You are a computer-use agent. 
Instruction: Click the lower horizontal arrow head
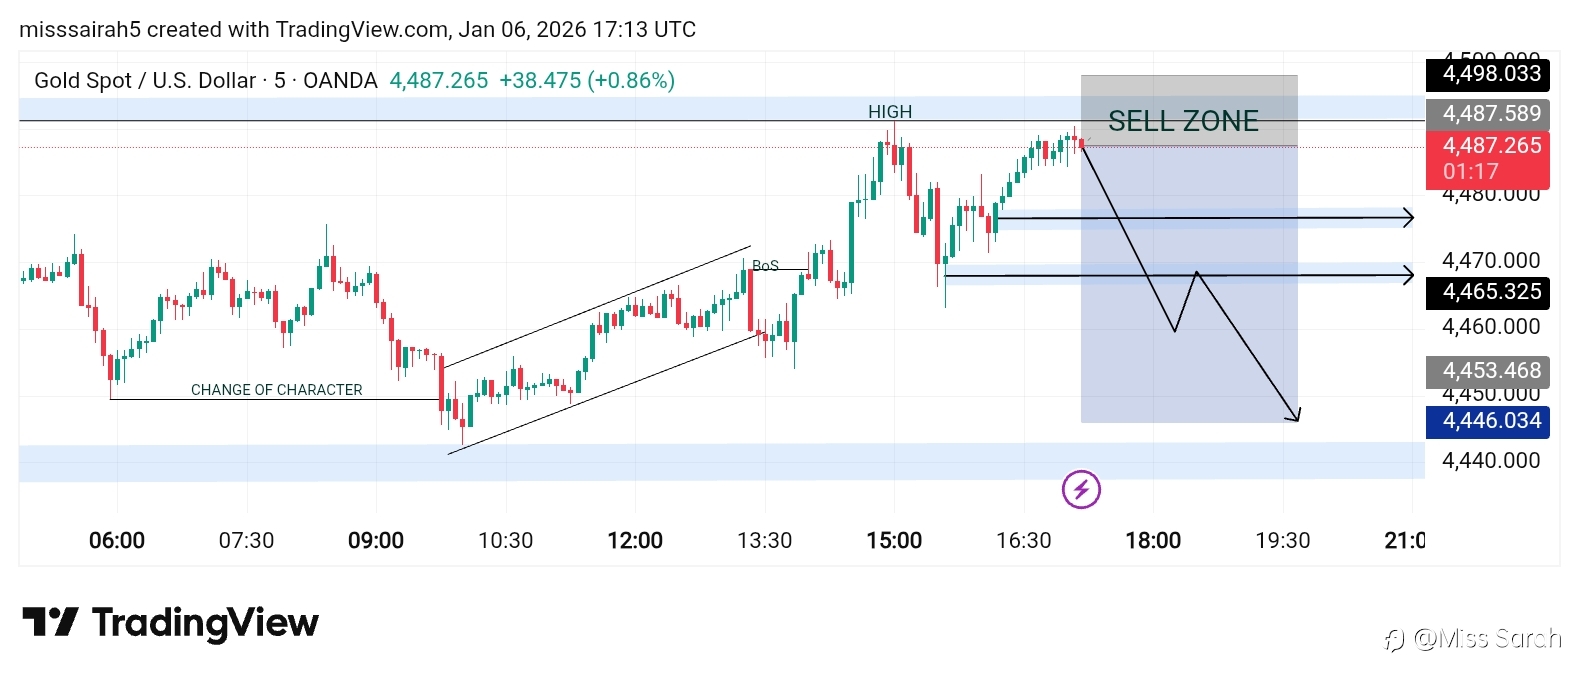1408,275
